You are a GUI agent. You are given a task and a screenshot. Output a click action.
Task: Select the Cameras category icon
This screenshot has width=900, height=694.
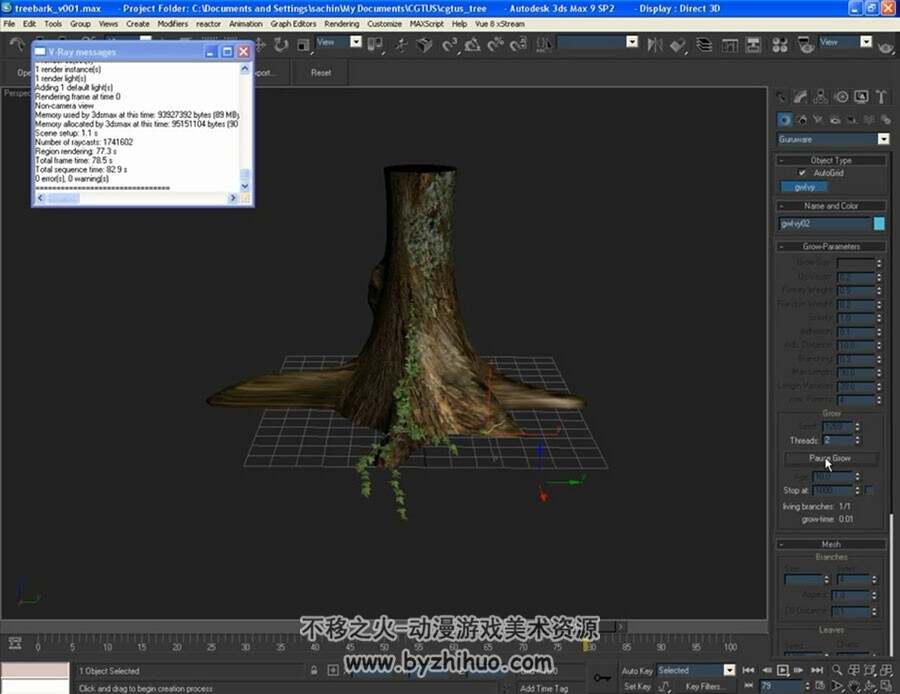[x=835, y=119]
